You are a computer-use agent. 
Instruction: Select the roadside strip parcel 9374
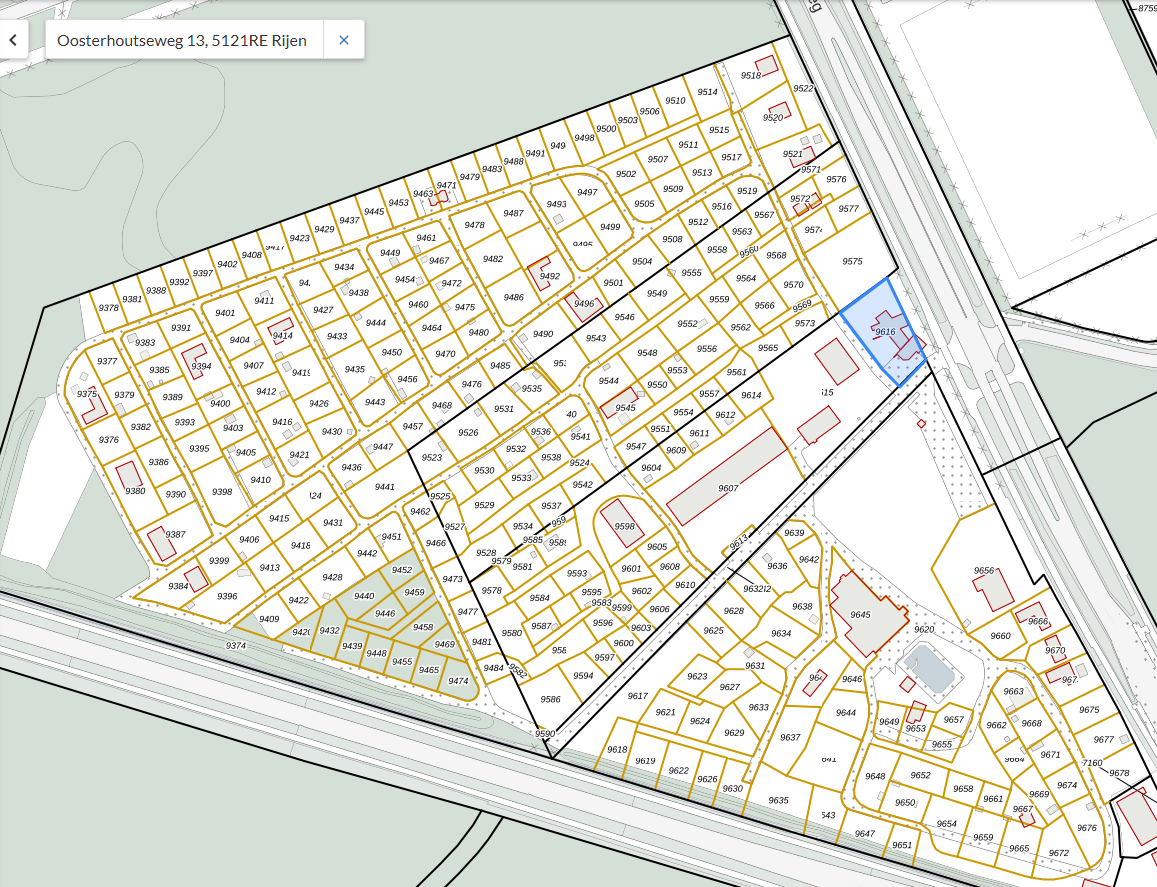click(x=236, y=646)
